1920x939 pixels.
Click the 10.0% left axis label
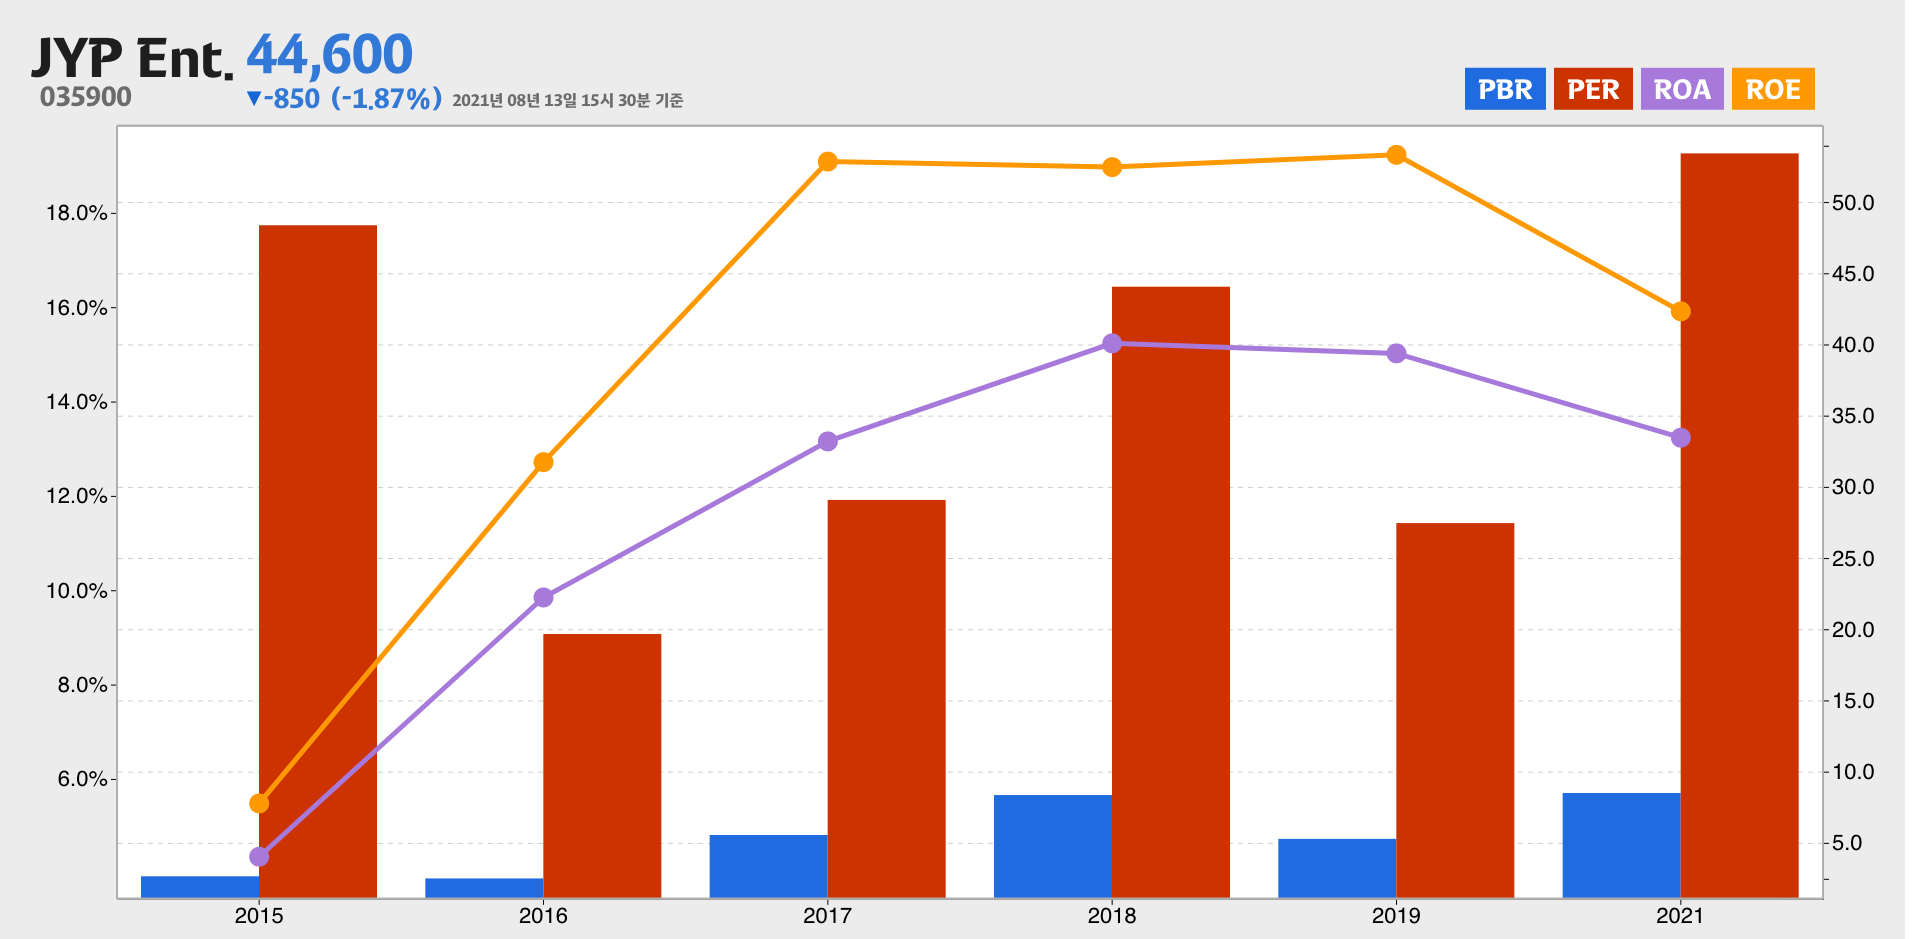click(x=77, y=591)
